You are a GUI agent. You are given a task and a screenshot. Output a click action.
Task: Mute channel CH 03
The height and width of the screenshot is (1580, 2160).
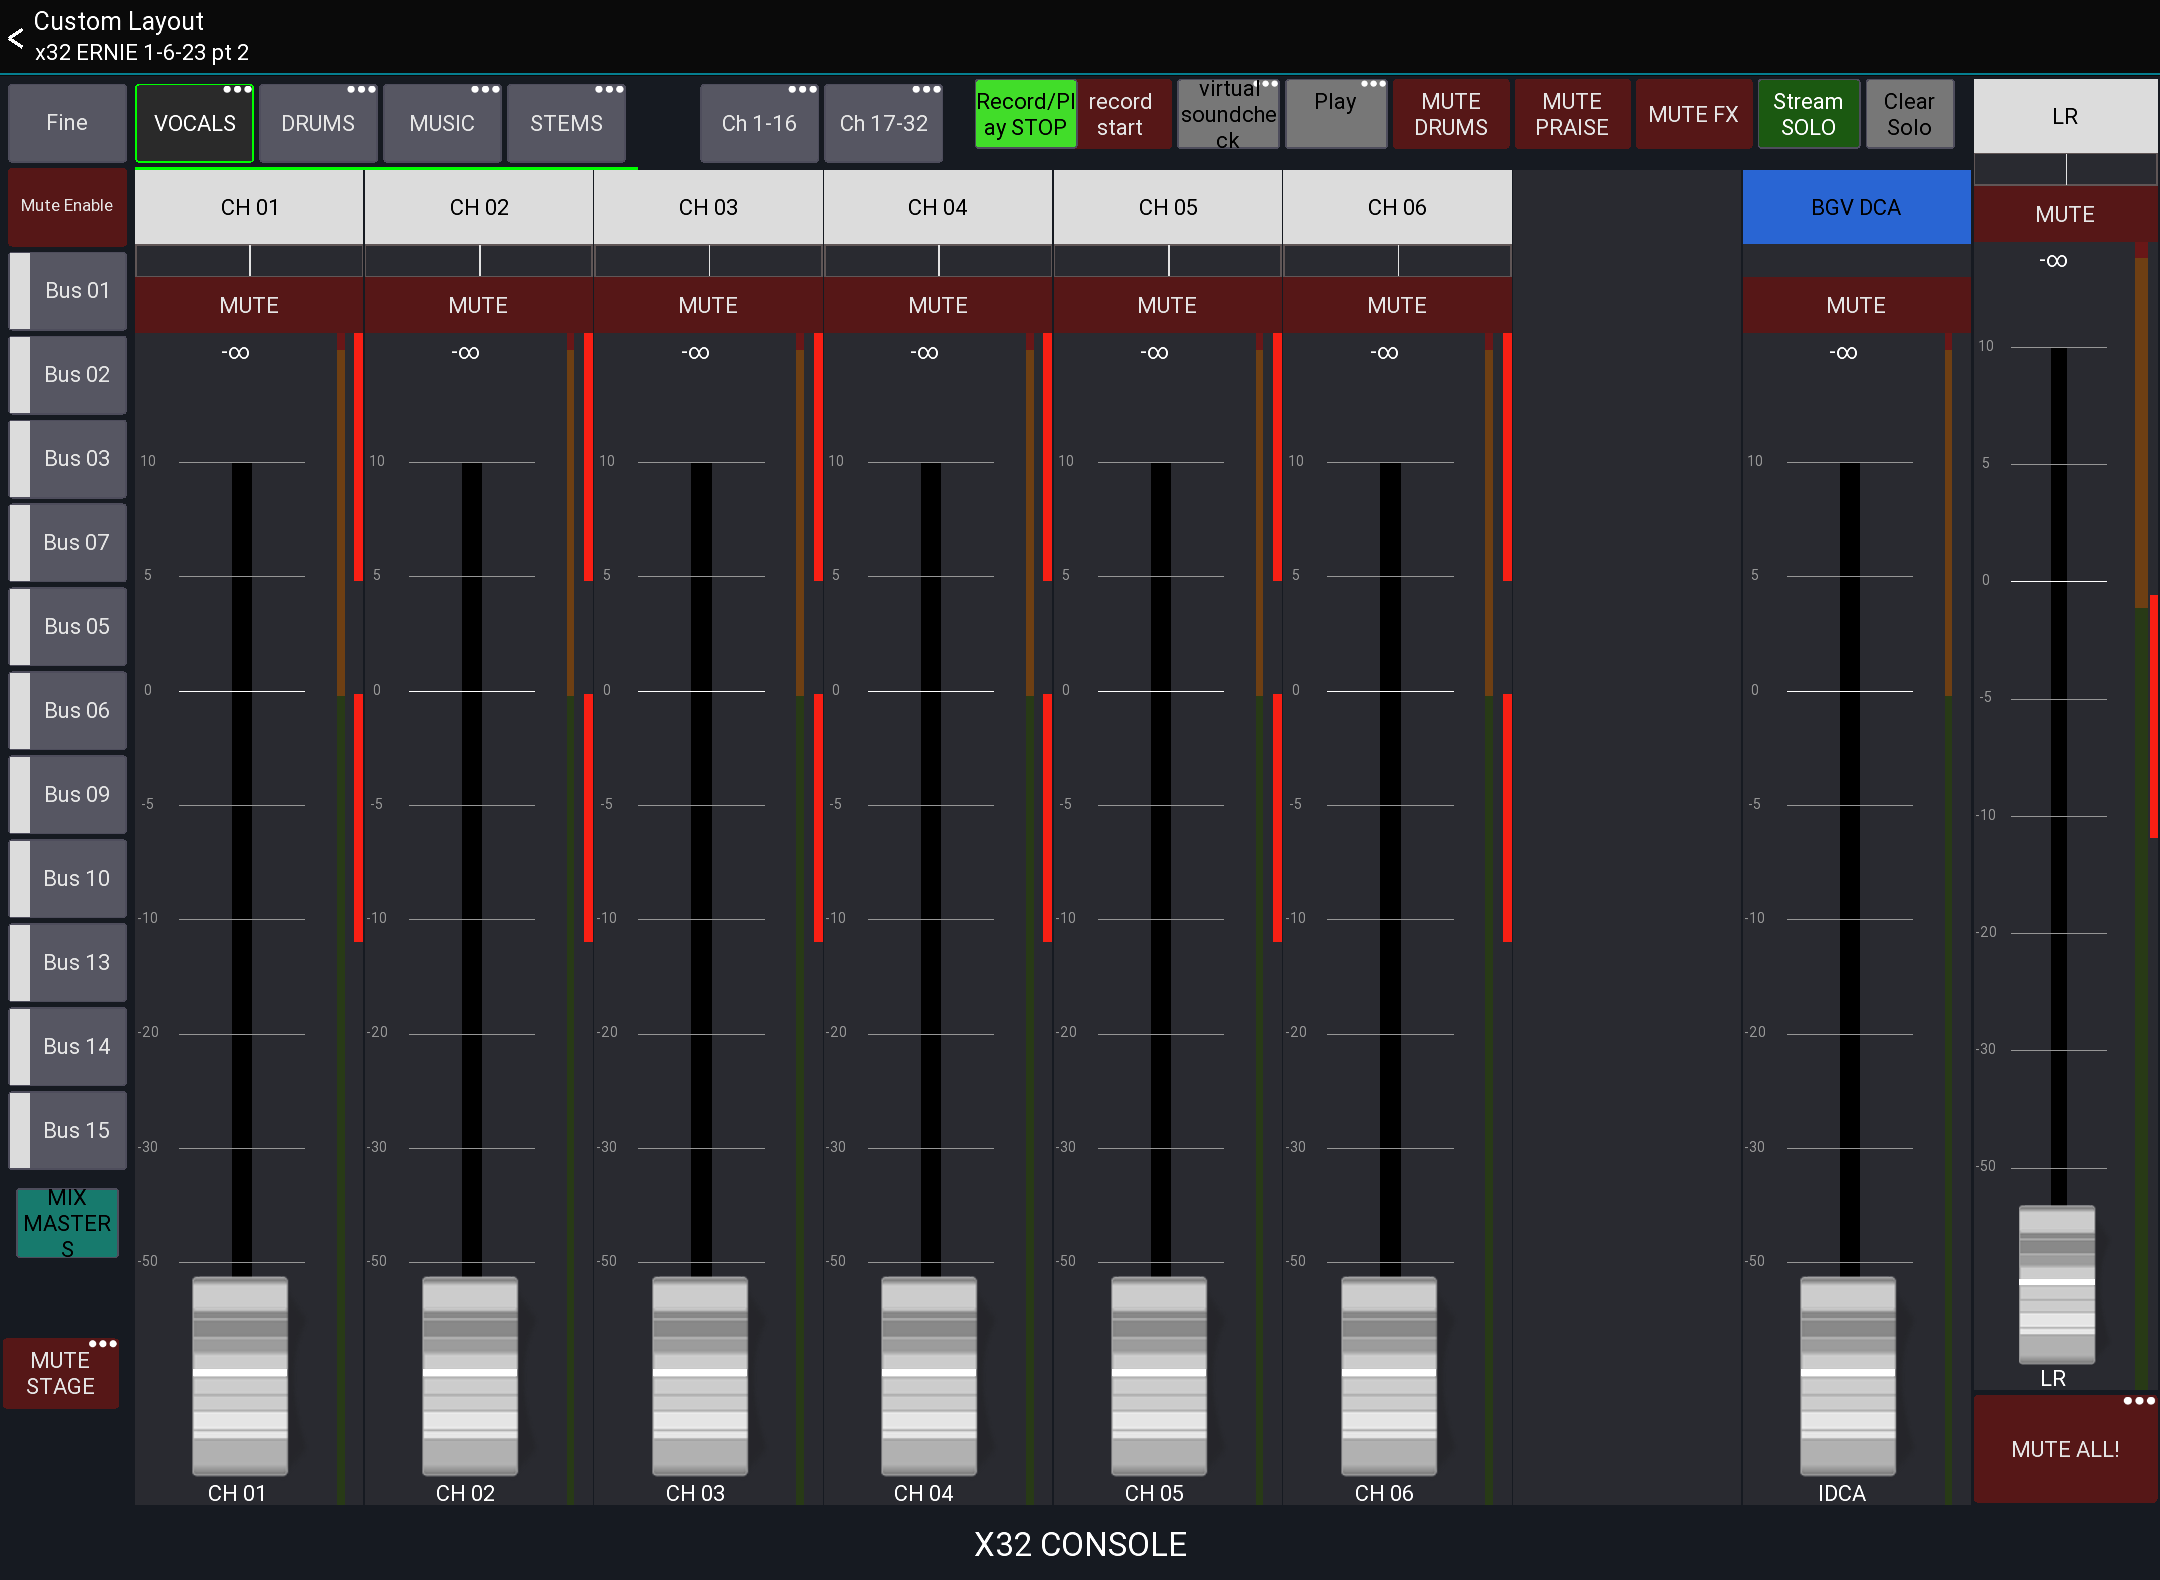(x=708, y=305)
